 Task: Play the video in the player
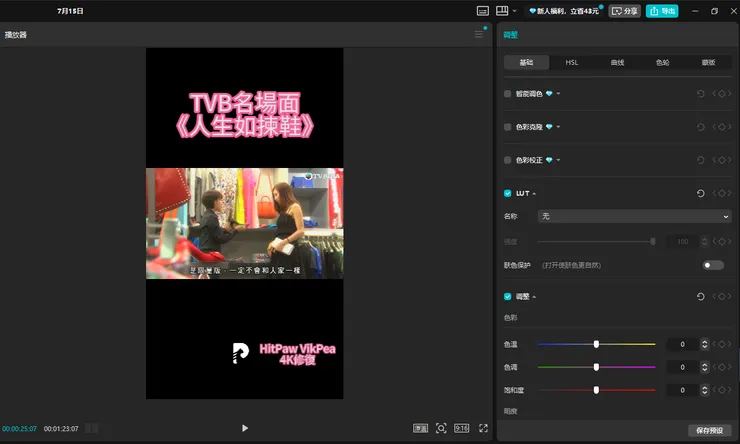(244, 428)
